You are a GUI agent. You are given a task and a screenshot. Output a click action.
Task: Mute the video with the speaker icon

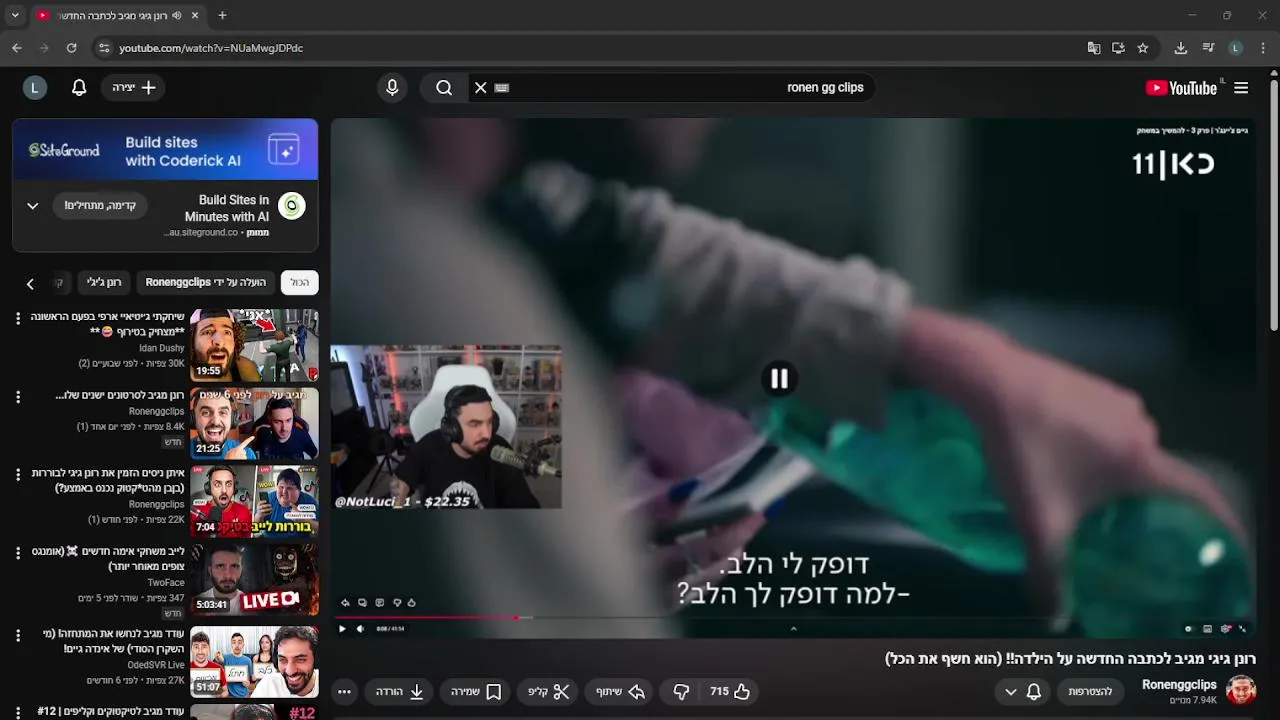[360, 629]
